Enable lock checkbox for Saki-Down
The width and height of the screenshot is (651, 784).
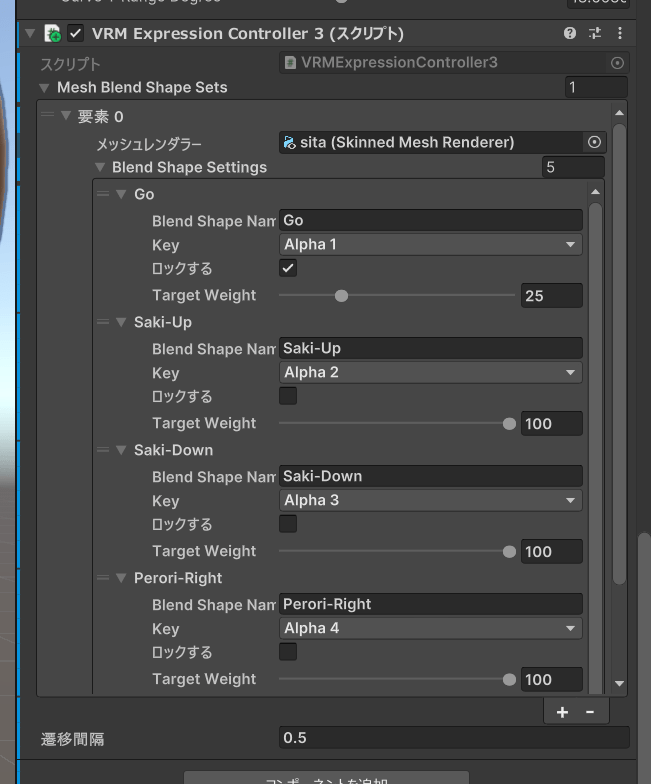(288, 524)
